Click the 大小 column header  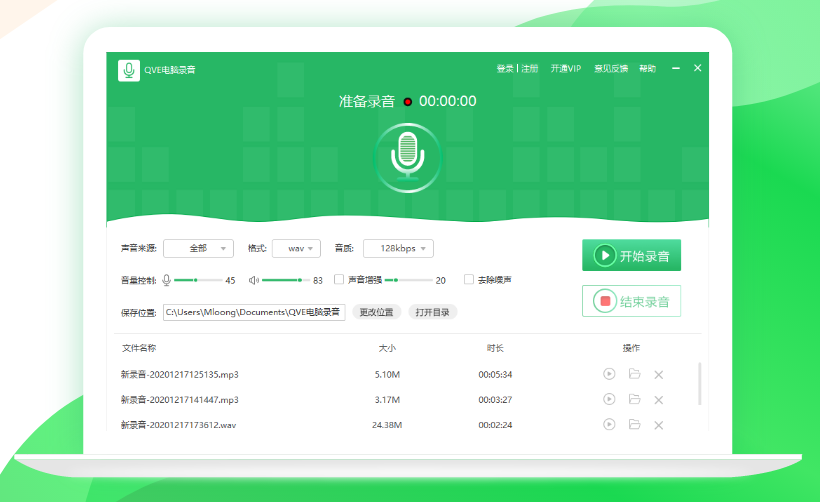pyautogui.click(x=387, y=348)
